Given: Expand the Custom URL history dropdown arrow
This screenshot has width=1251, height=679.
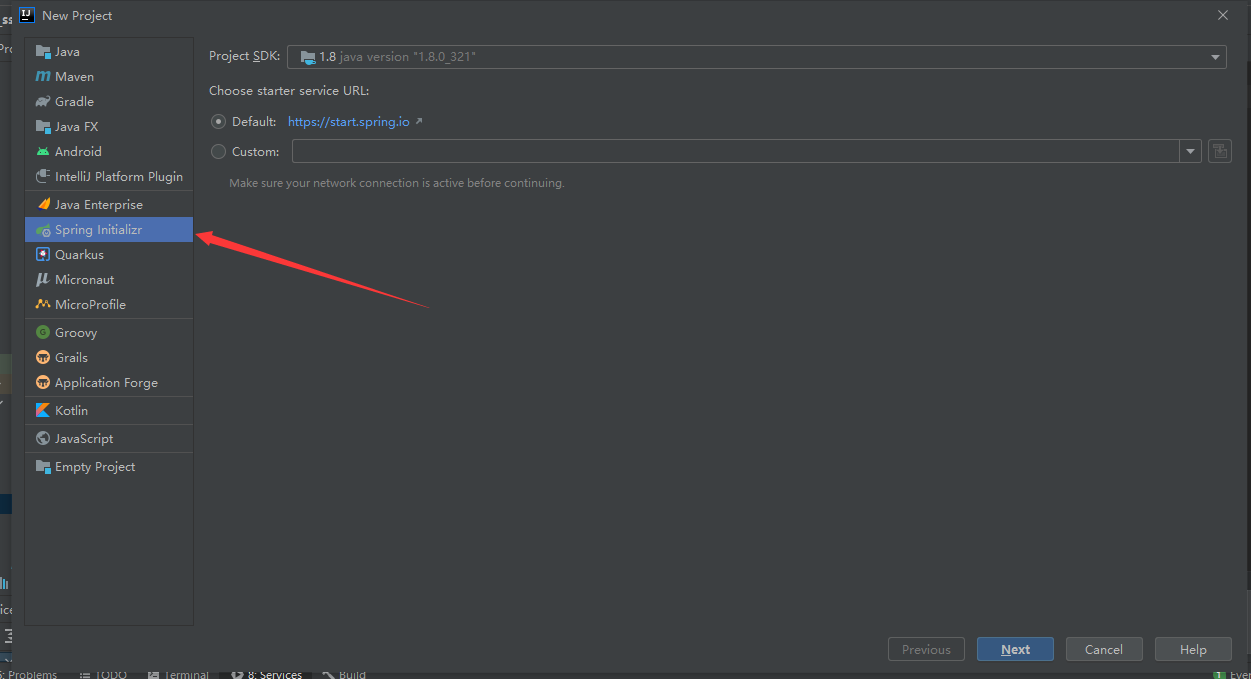Looking at the screenshot, I should (x=1190, y=152).
